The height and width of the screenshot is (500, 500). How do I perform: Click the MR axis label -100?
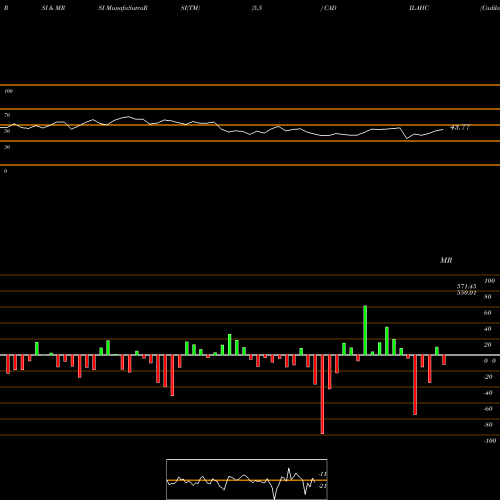(x=490, y=441)
